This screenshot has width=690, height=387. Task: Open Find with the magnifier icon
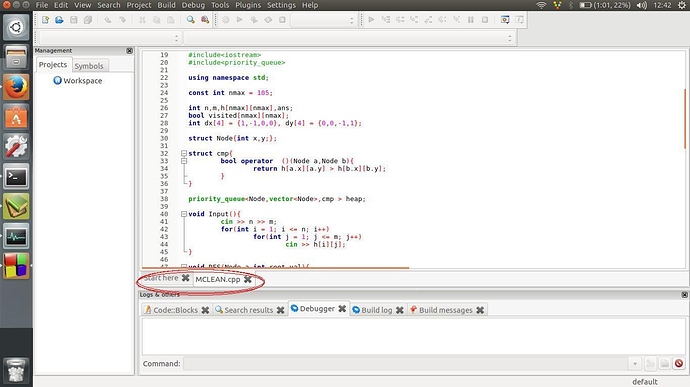[x=191, y=20]
